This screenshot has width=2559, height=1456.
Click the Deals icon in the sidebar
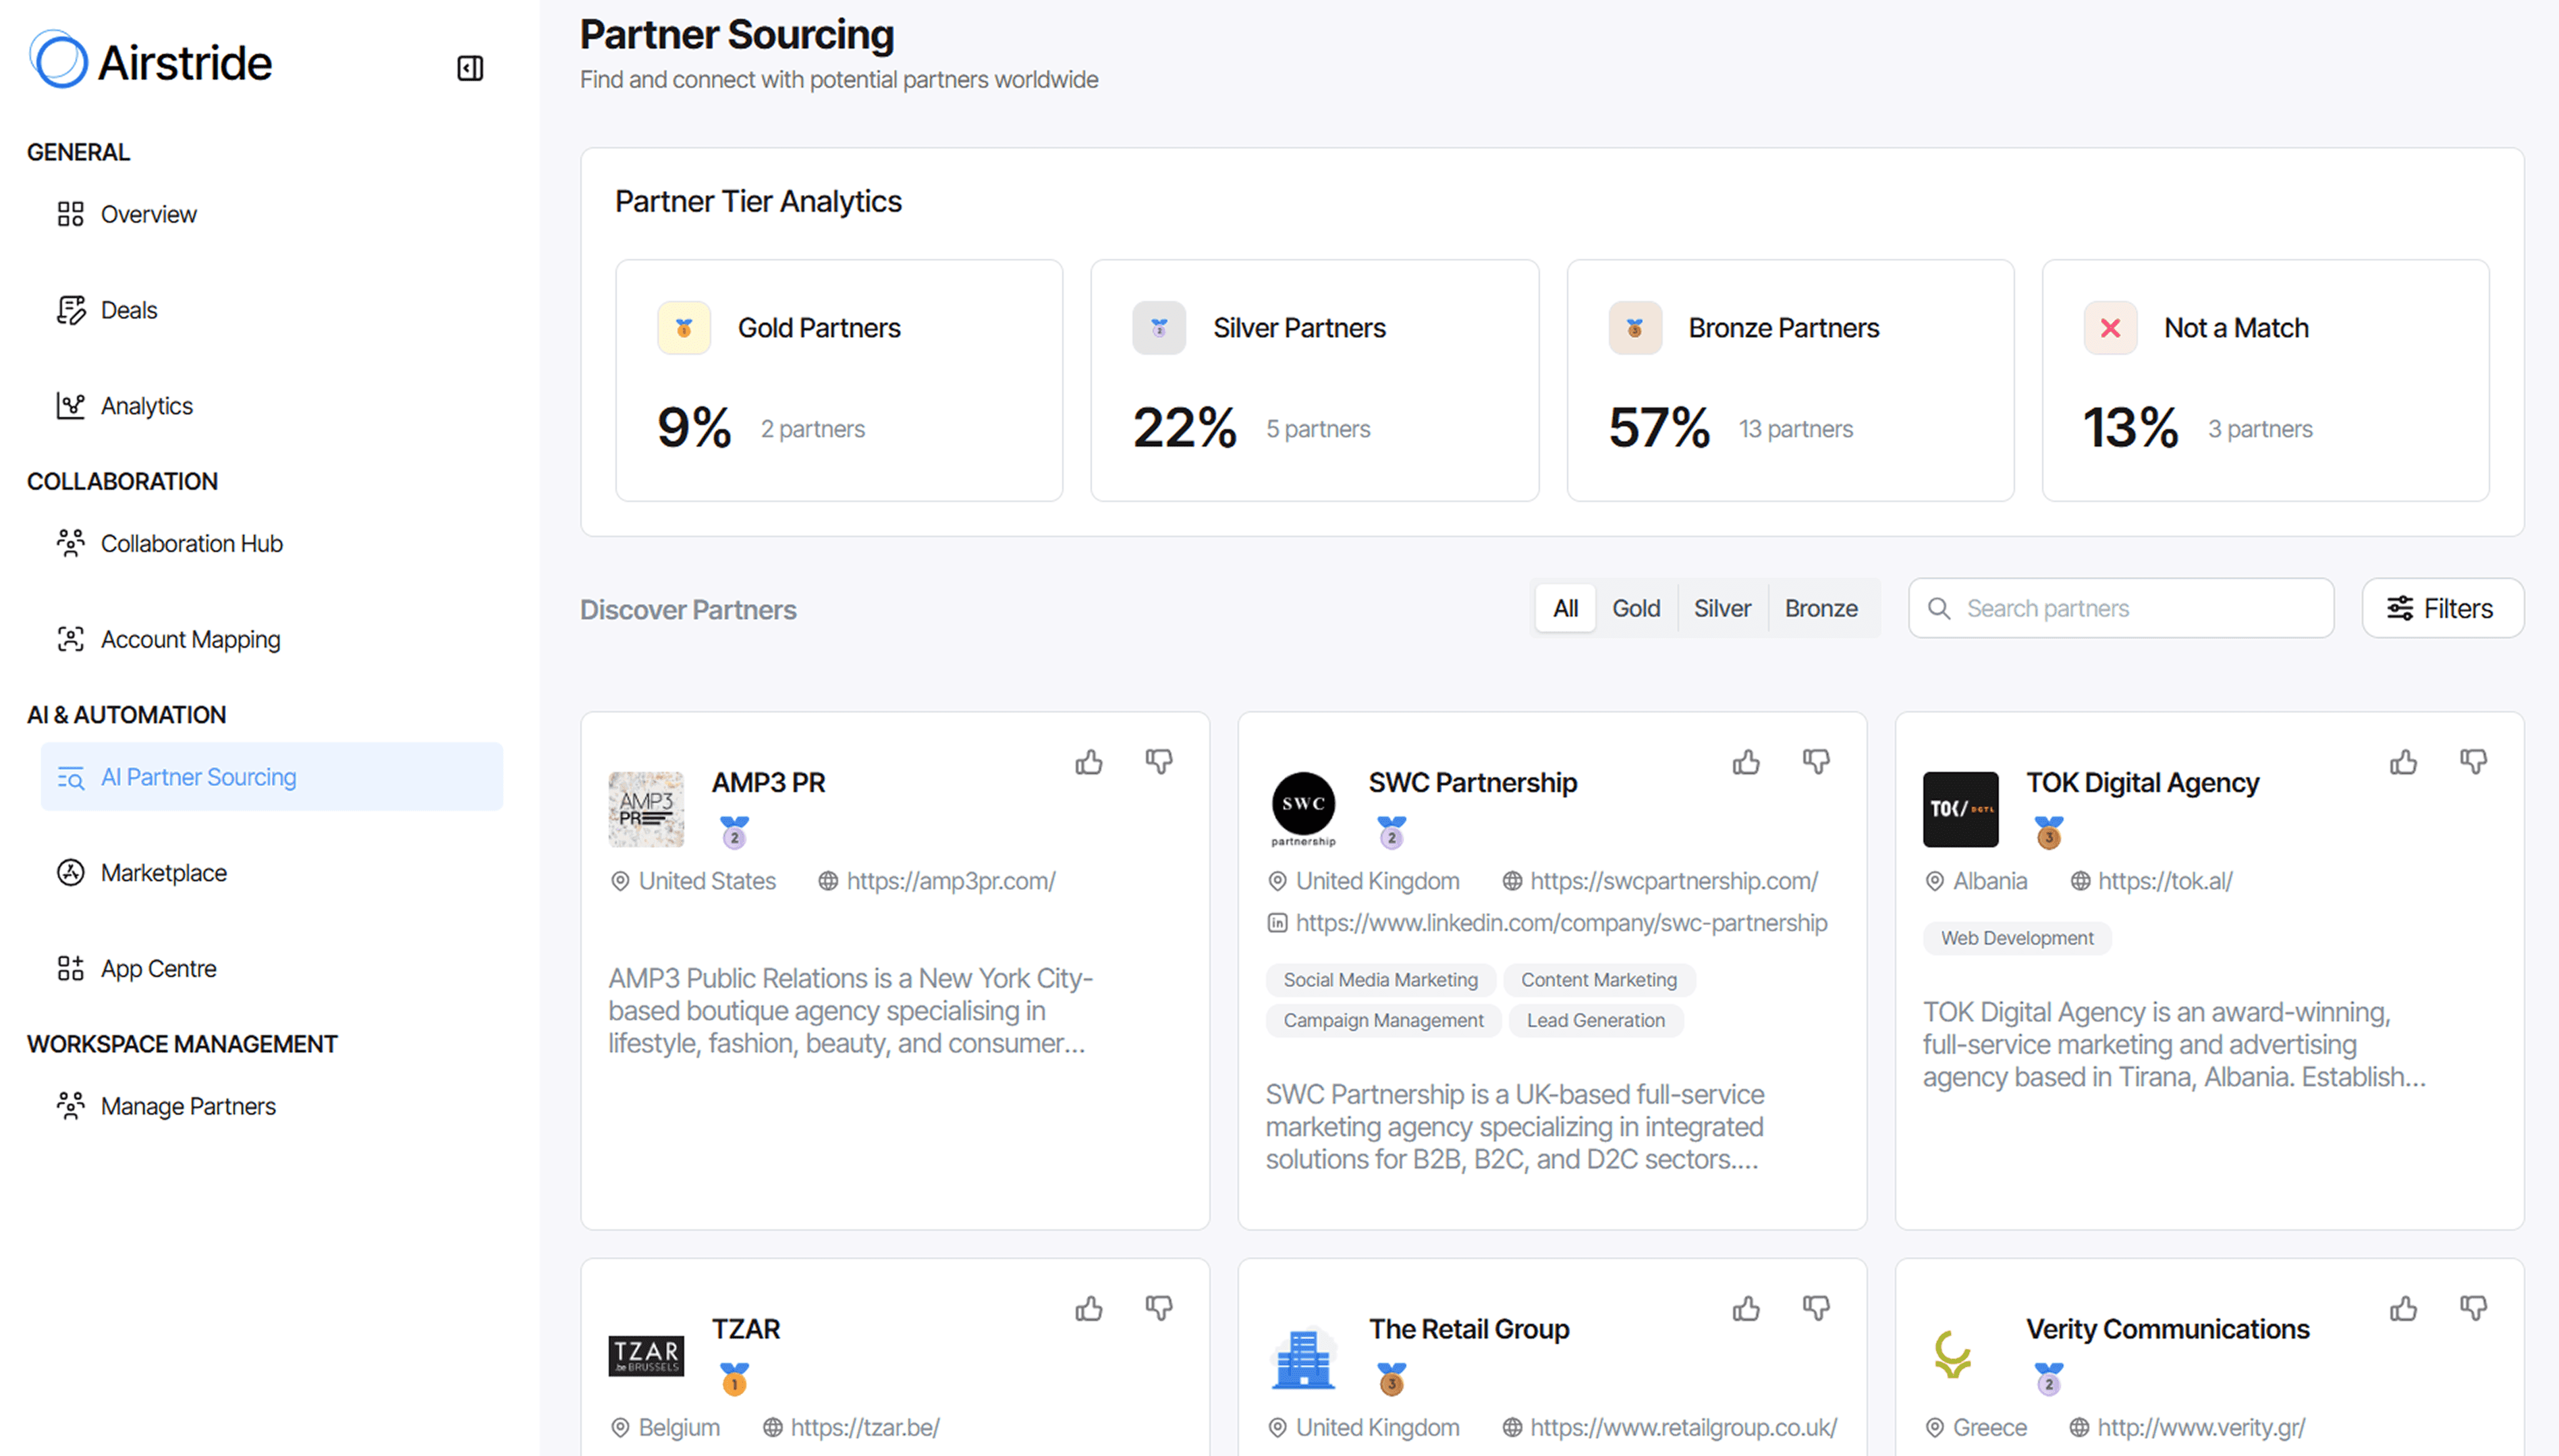pos(70,310)
